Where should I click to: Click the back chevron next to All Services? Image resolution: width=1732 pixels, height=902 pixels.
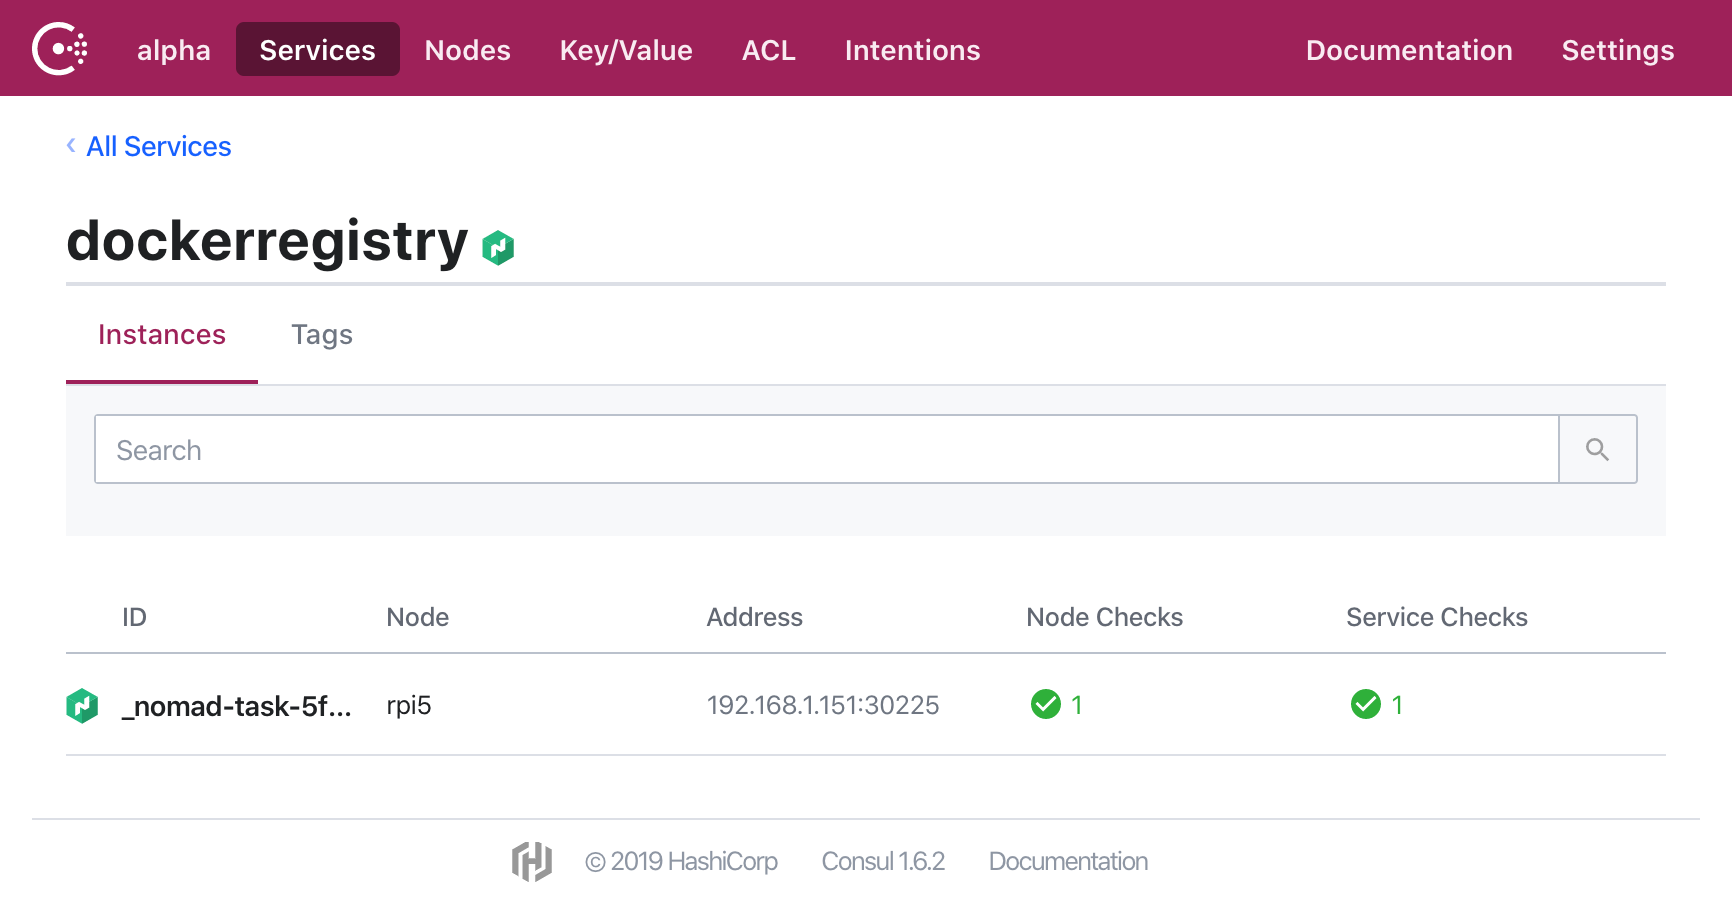[x=71, y=146]
